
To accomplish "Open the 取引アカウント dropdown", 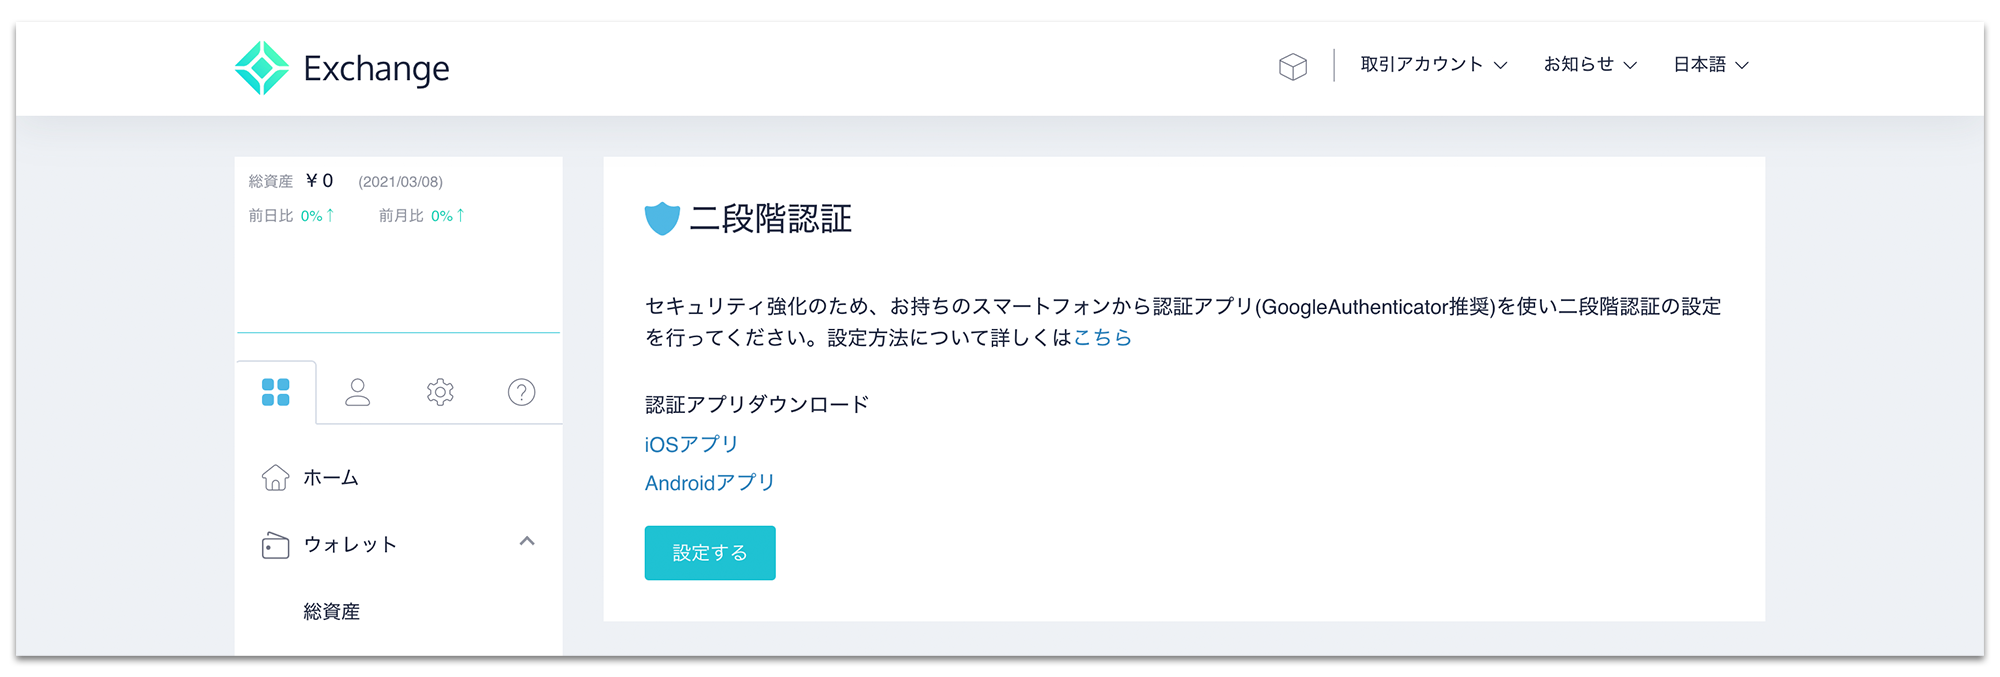I will 1432,63.
